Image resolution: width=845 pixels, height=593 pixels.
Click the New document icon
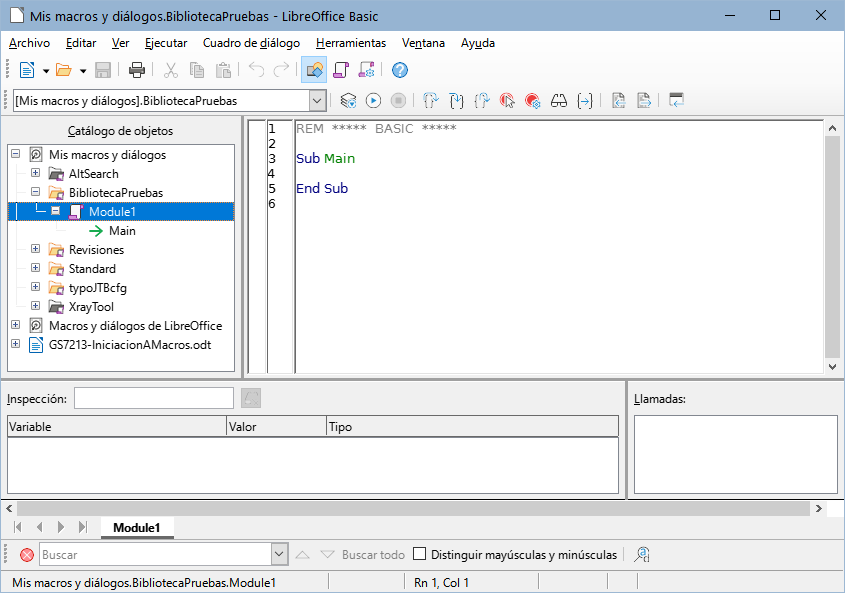[x=27, y=70]
